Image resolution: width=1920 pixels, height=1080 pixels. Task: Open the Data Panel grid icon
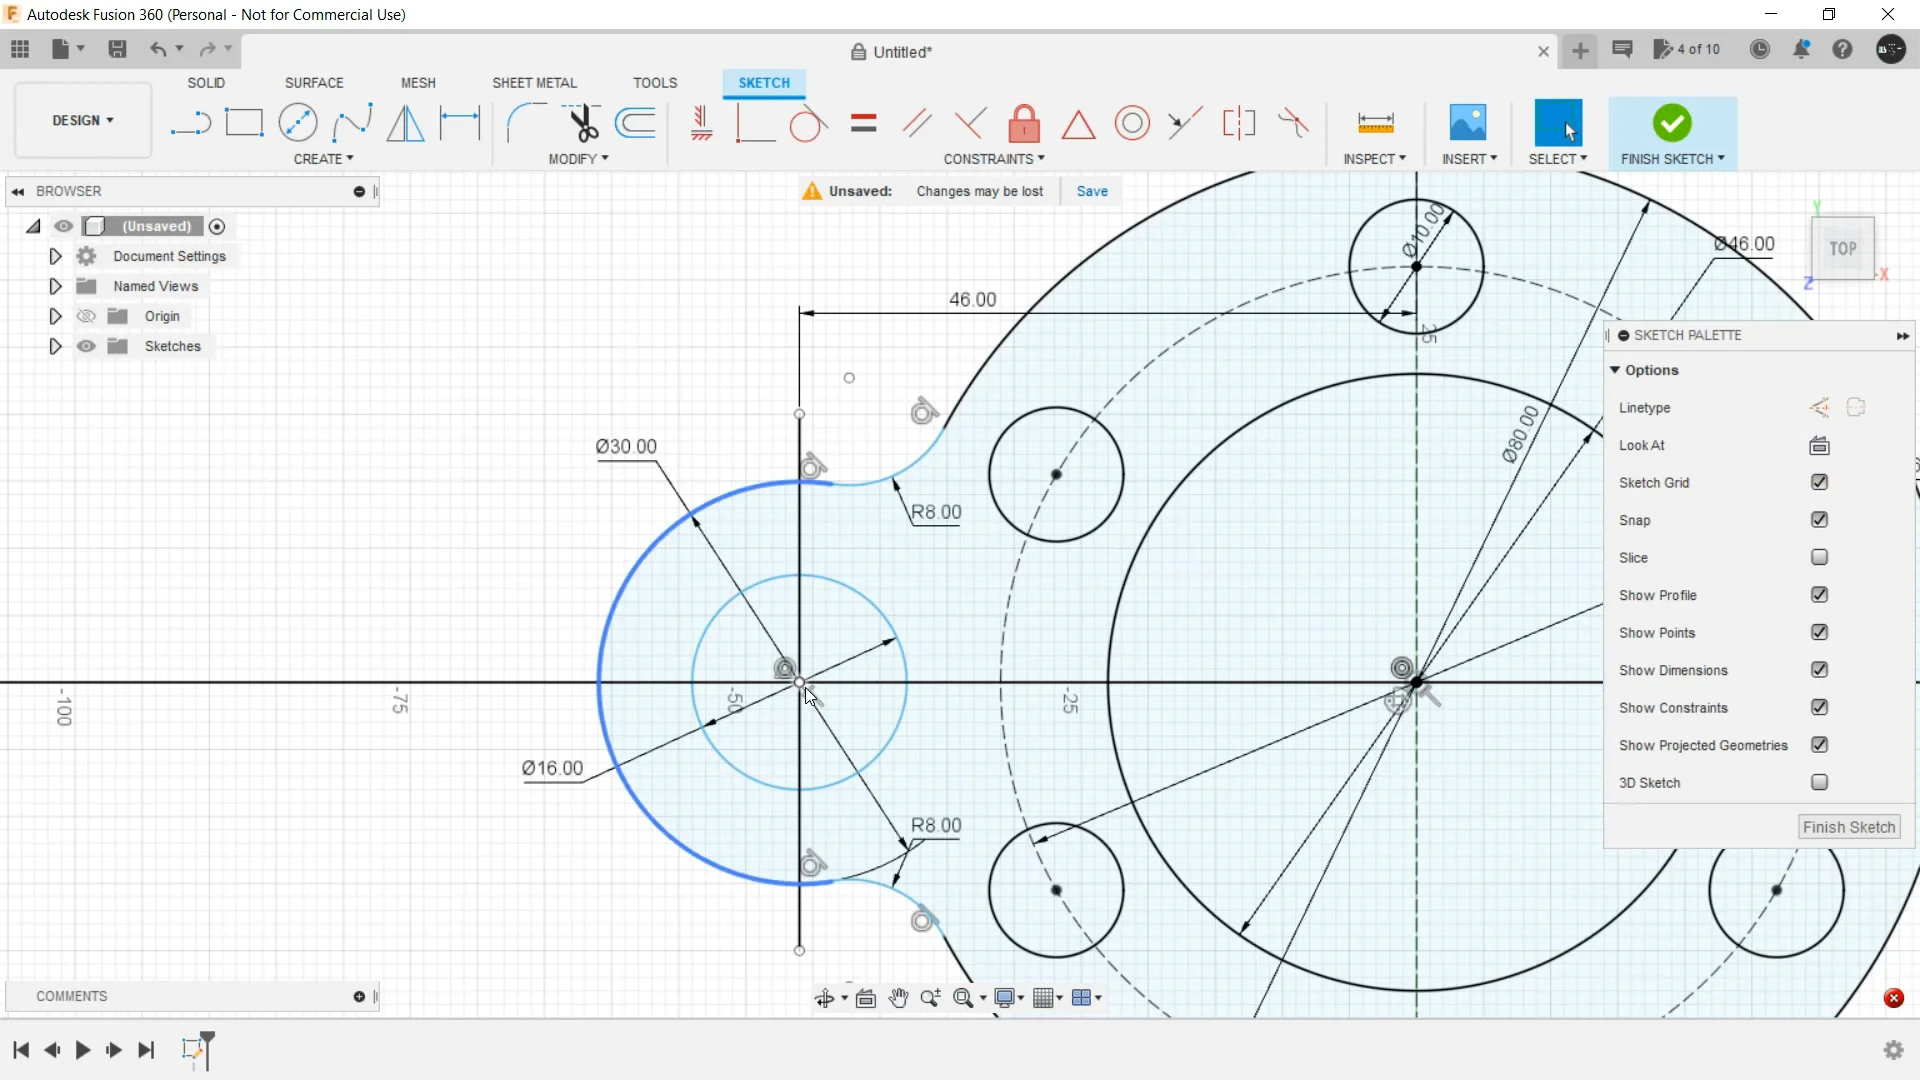(20, 49)
